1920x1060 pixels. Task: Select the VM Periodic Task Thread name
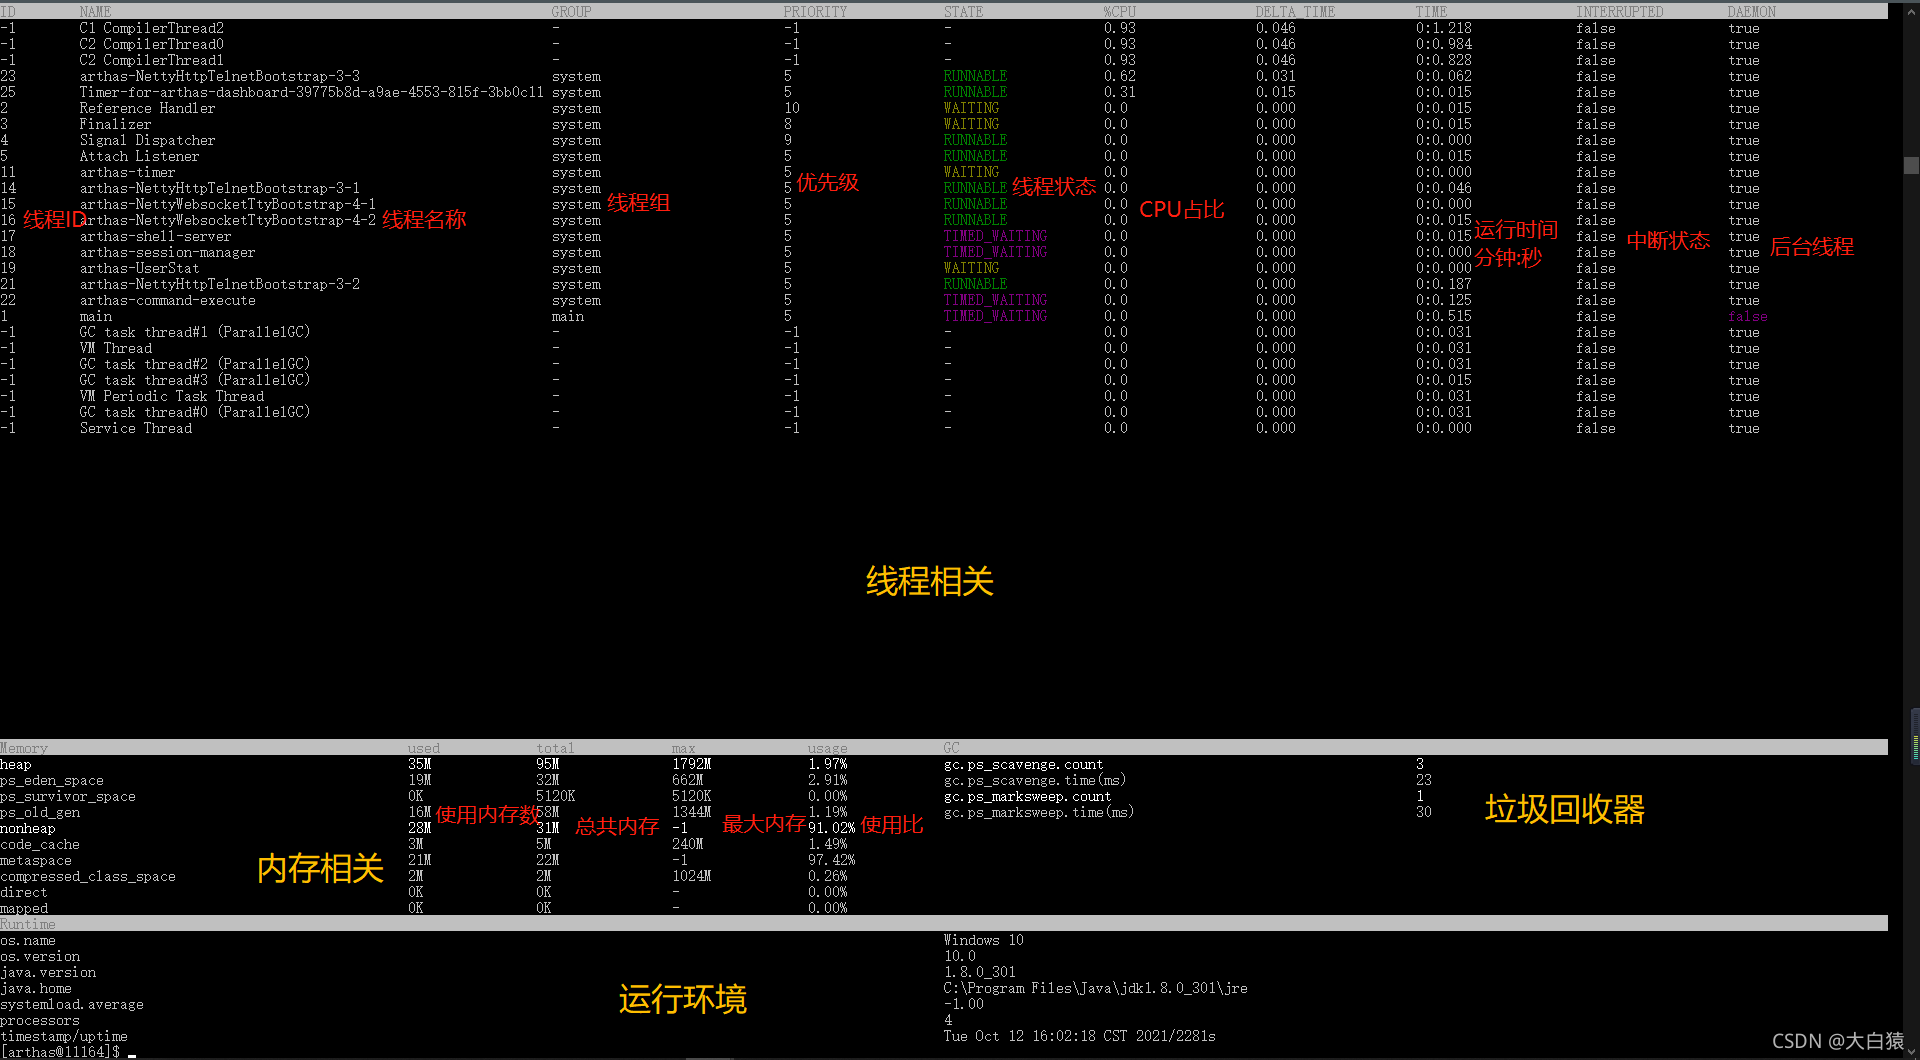[x=171, y=396]
